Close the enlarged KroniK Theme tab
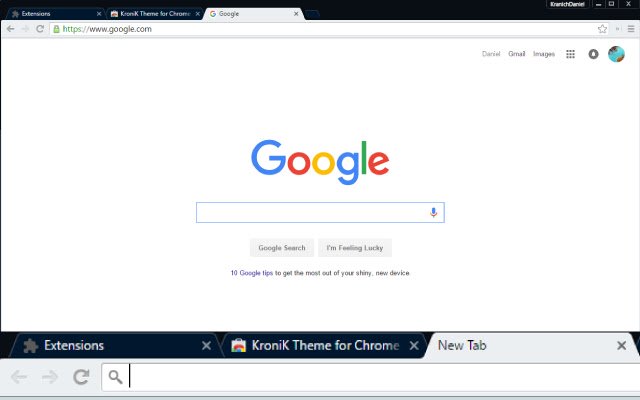The image size is (640, 400). (x=414, y=346)
